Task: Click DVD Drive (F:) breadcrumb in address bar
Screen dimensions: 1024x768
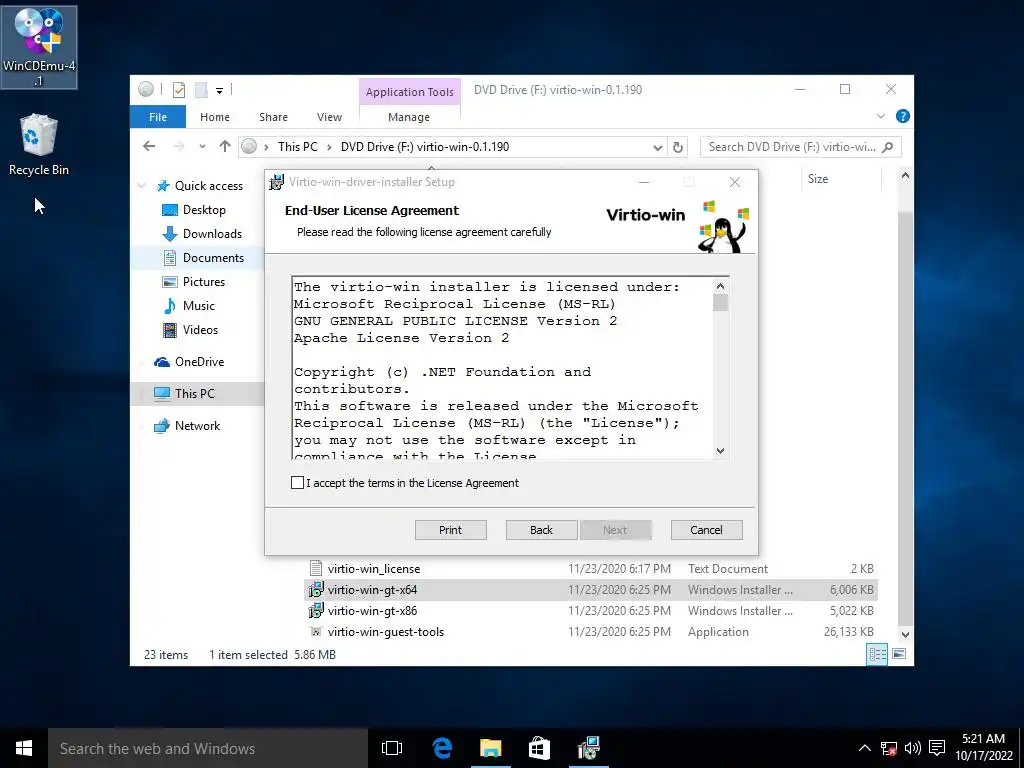Action: (x=424, y=147)
